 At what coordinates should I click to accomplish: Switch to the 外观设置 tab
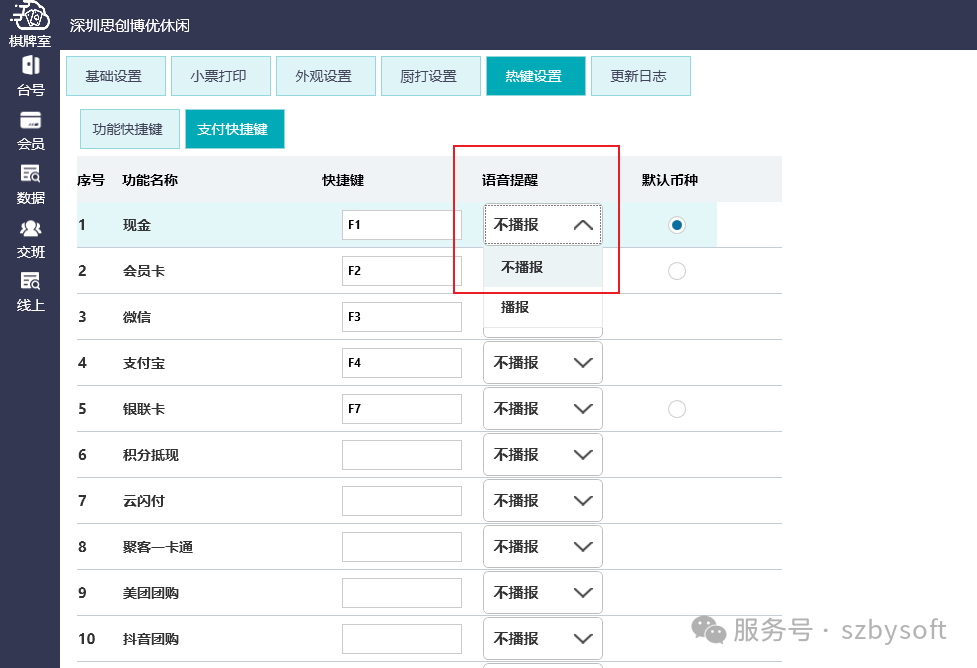click(x=325, y=75)
